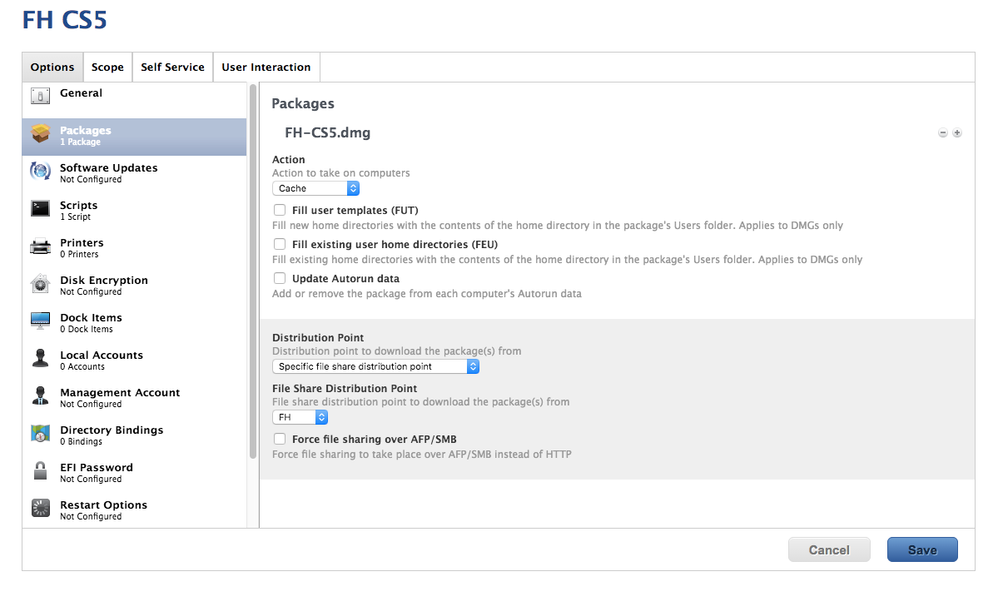The width and height of the screenshot is (998, 592).
Task: Click the '0 Bindings' subtitle
Action: click(x=81, y=442)
